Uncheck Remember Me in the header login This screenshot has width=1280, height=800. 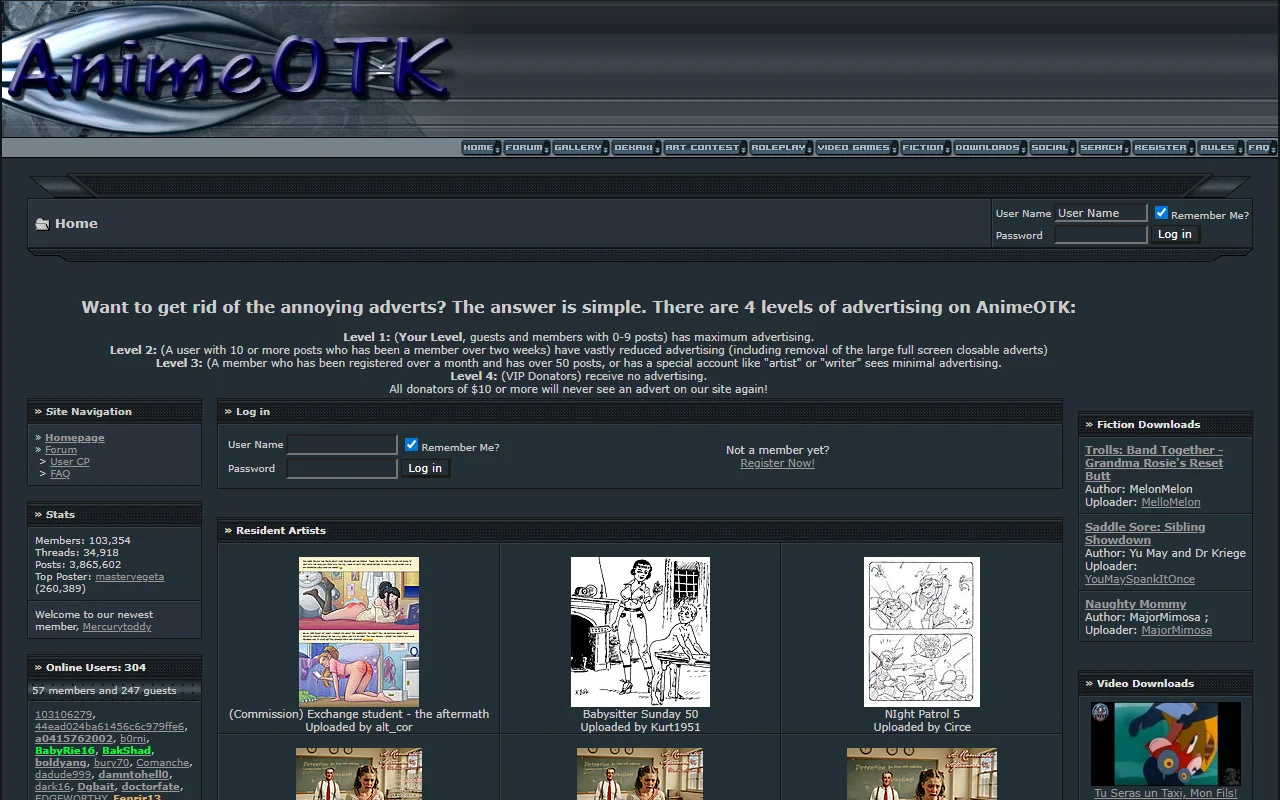(1161, 212)
